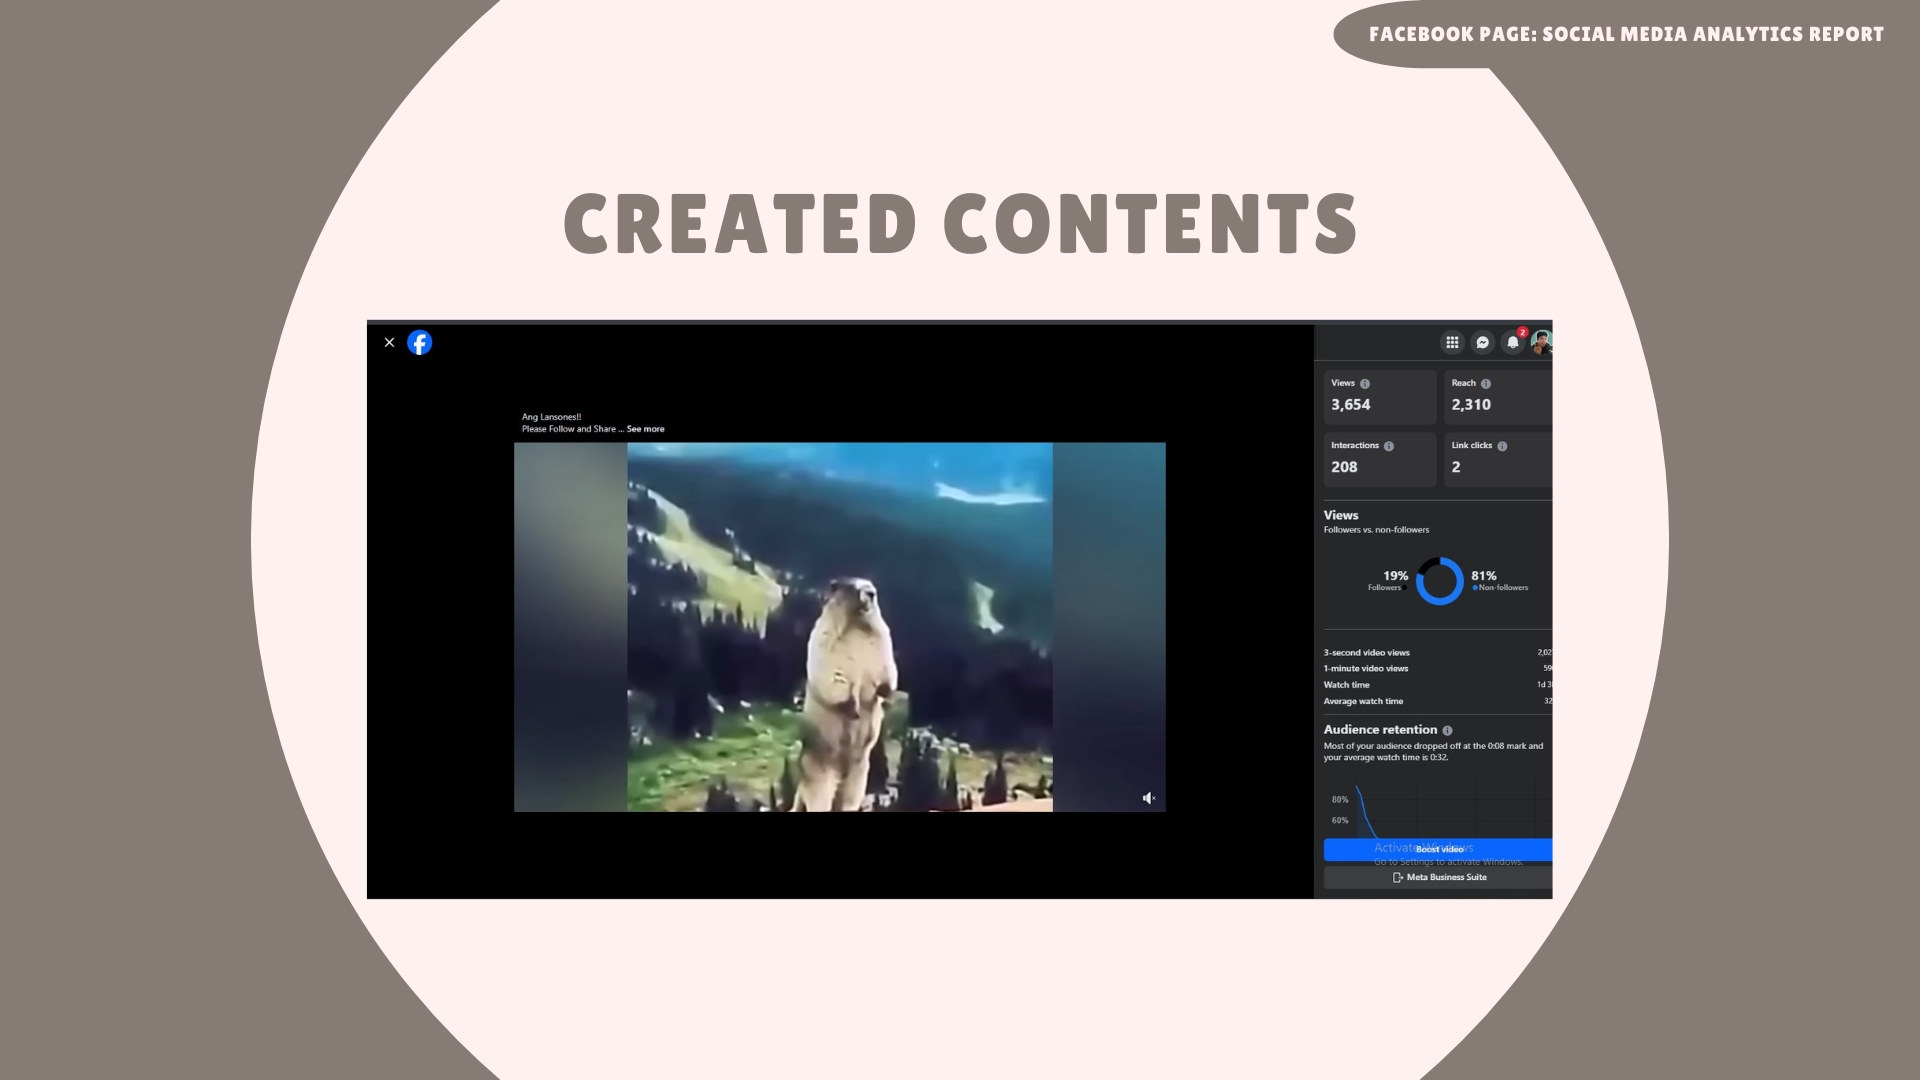This screenshot has height=1080, width=1920.
Task: Toggle the video mute speaker icon
Action: click(1149, 798)
